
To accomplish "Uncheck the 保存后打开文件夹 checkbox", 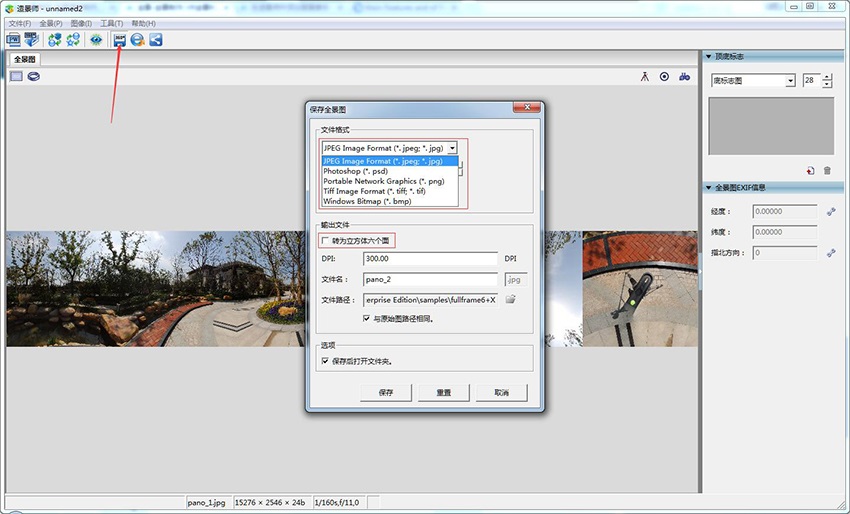I will coord(325,361).
